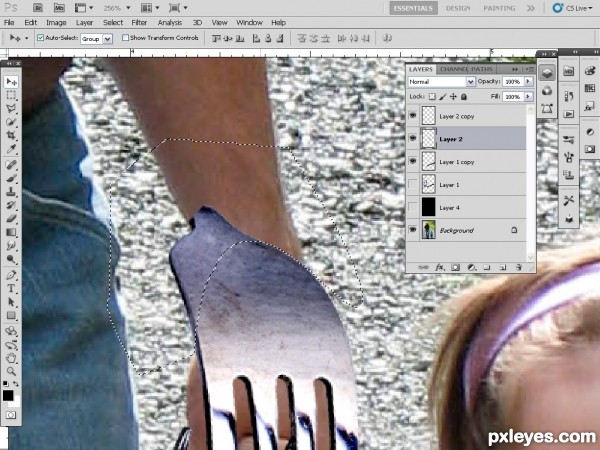Select the Move tool in the toolbox
The height and width of the screenshot is (450, 600).
point(11,82)
